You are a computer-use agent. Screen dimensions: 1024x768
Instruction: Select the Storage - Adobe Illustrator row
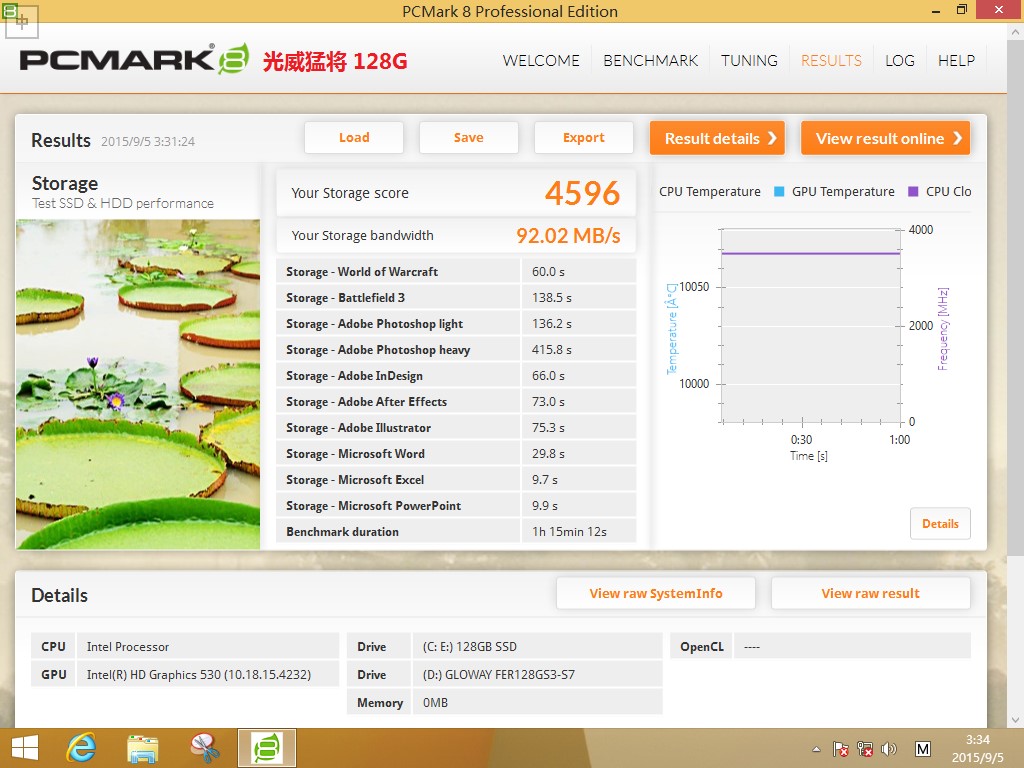[456, 428]
